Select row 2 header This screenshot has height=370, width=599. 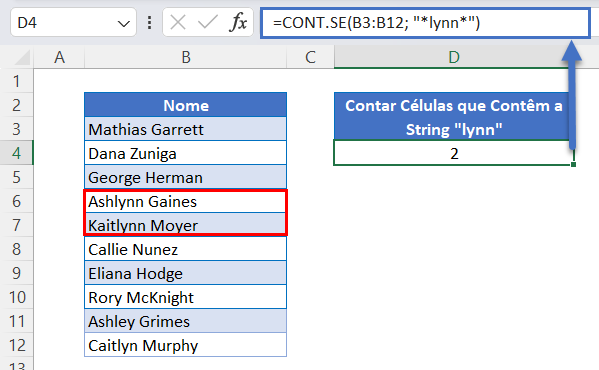click(16, 105)
